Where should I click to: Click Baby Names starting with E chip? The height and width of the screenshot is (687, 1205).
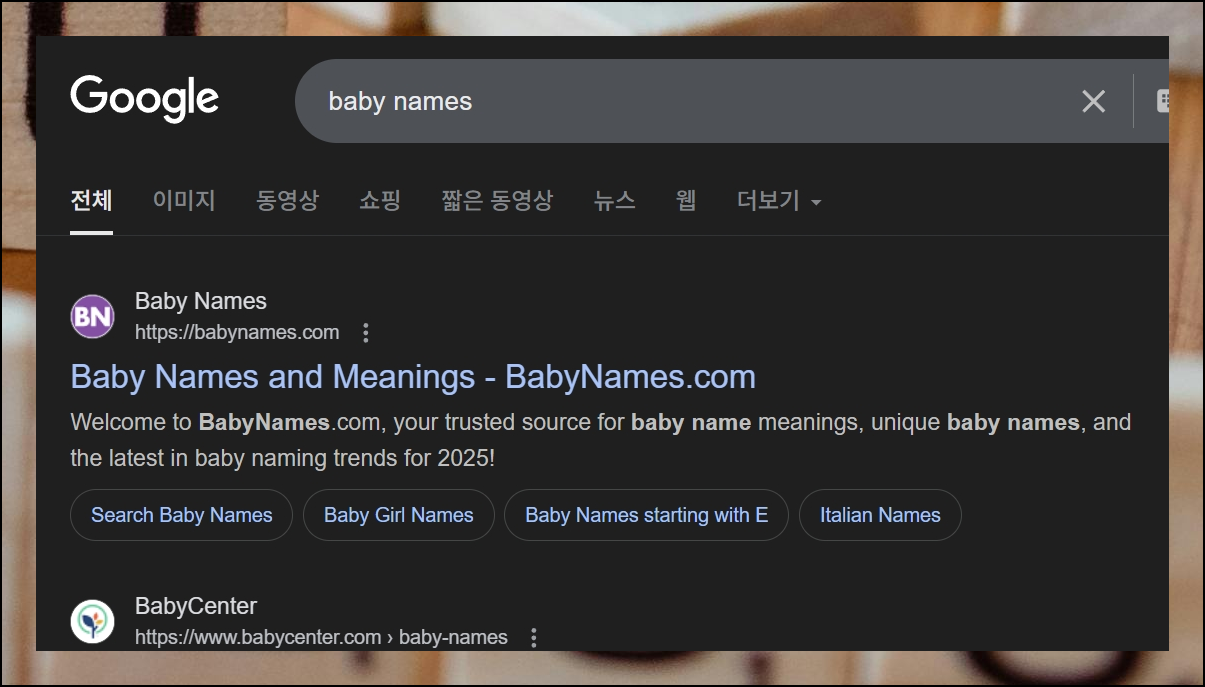[647, 515]
